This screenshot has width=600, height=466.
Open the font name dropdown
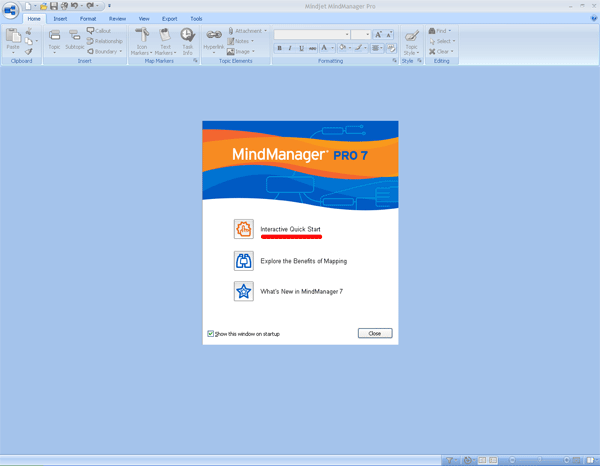pyautogui.click(x=347, y=35)
